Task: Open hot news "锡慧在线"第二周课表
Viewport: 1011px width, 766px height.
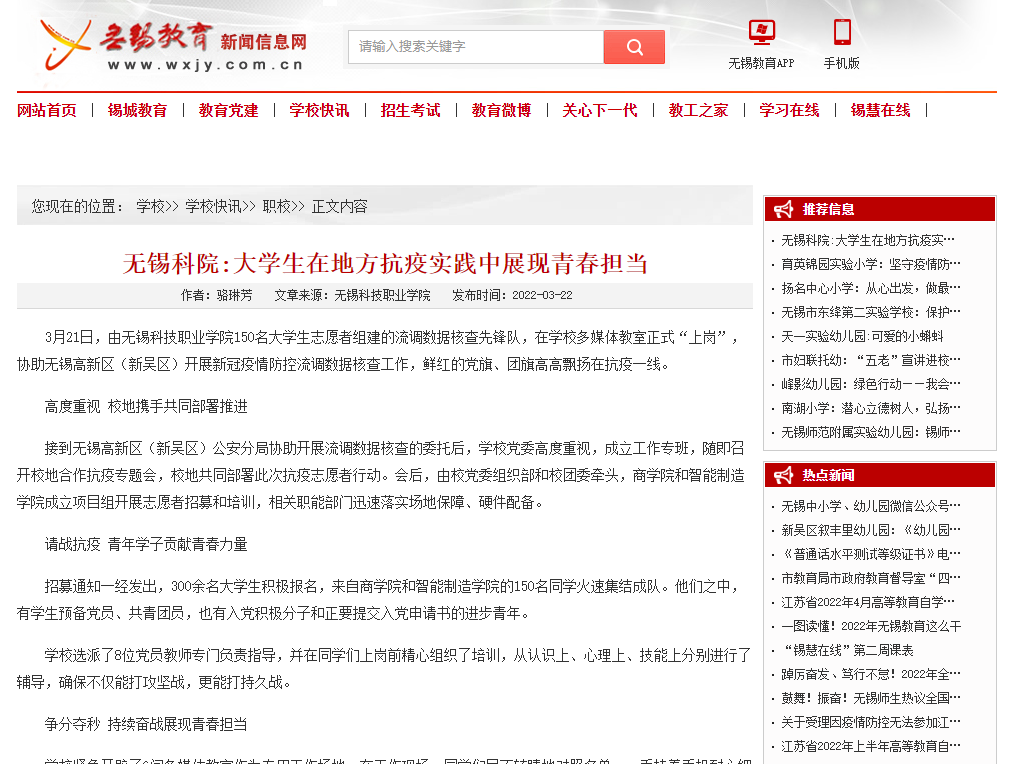Action: 847,651
